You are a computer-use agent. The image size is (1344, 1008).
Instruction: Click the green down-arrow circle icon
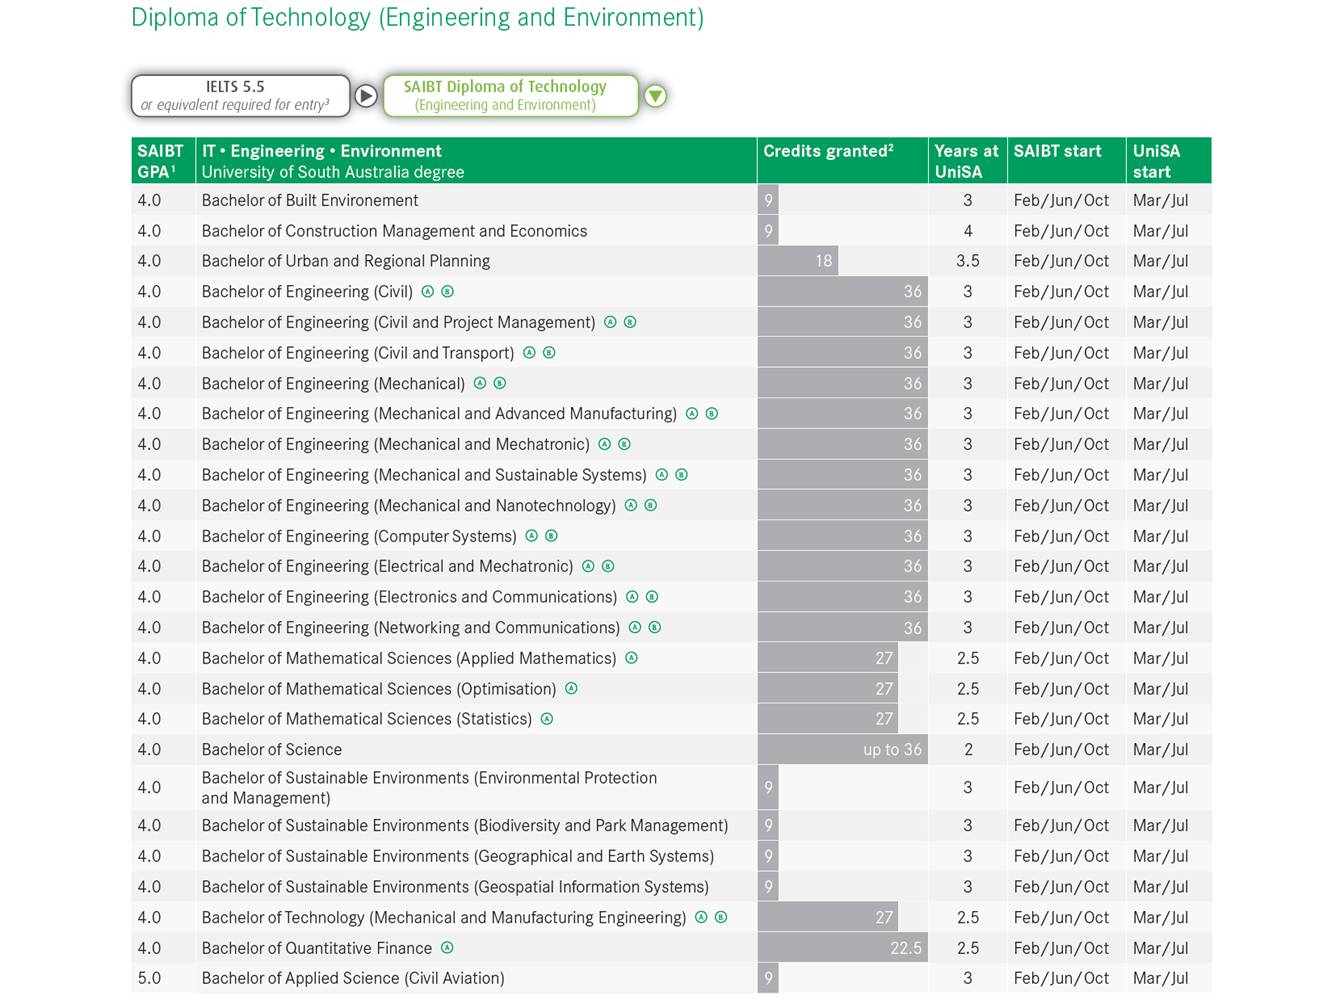pyautogui.click(x=655, y=96)
